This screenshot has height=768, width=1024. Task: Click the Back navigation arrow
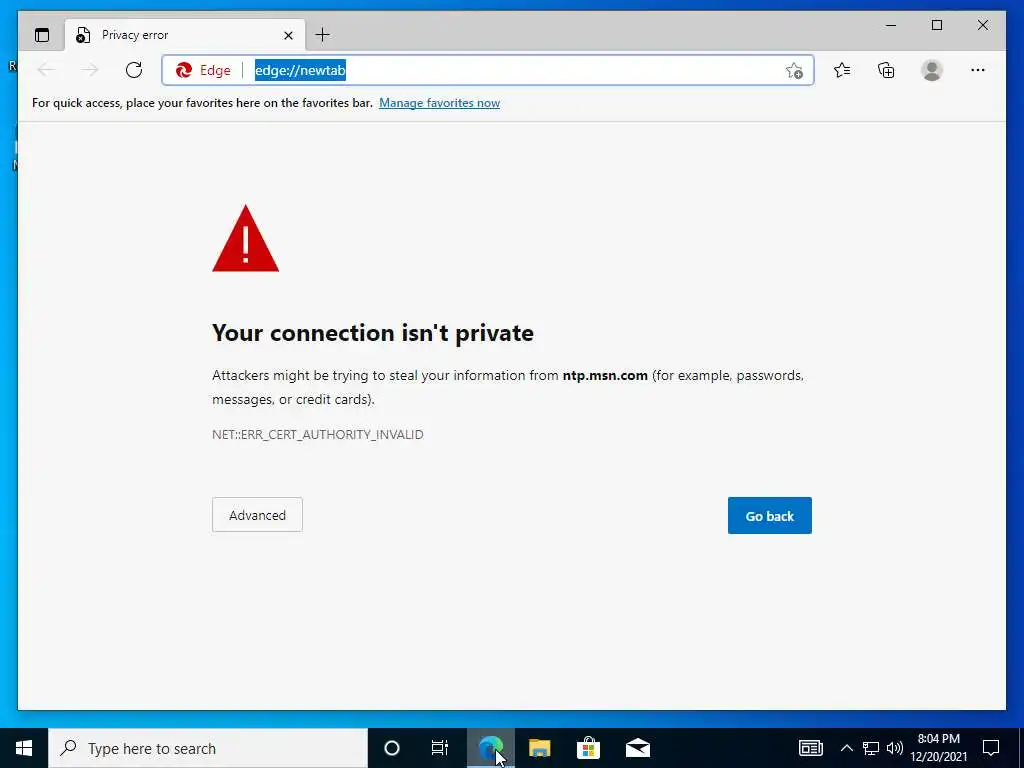pyautogui.click(x=46, y=70)
